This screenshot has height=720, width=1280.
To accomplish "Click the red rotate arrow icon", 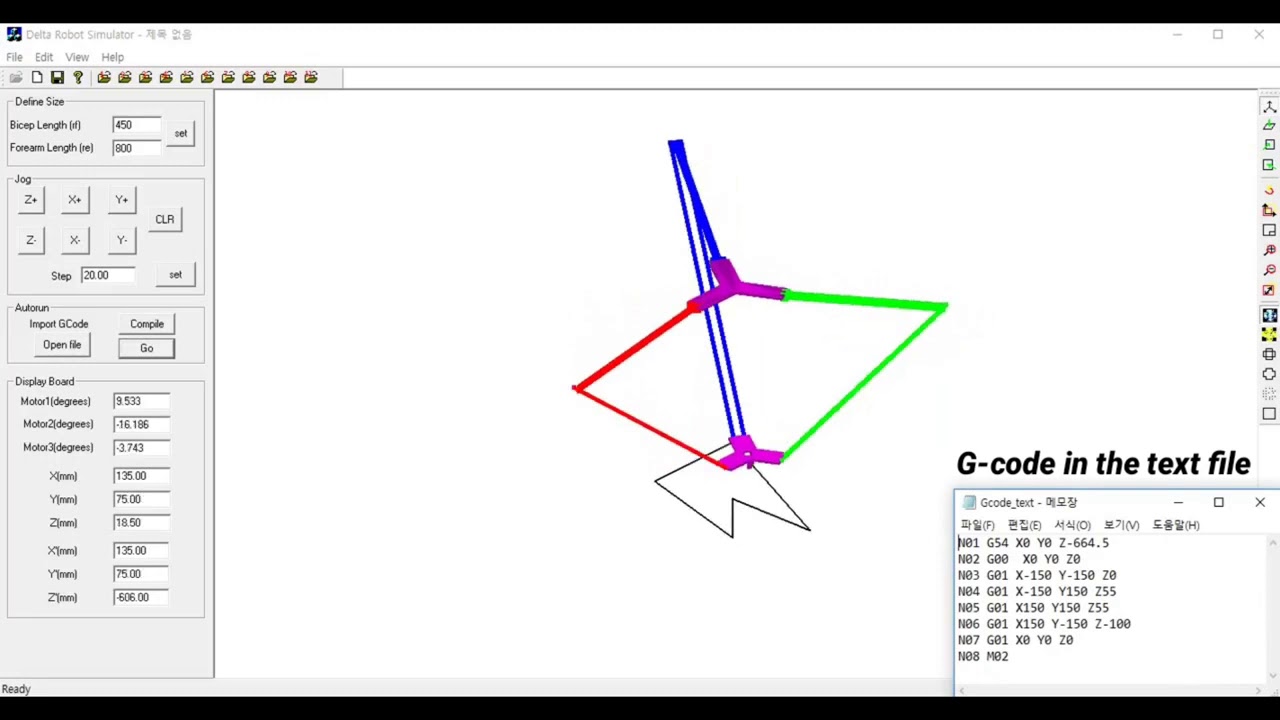I will (x=1269, y=190).
